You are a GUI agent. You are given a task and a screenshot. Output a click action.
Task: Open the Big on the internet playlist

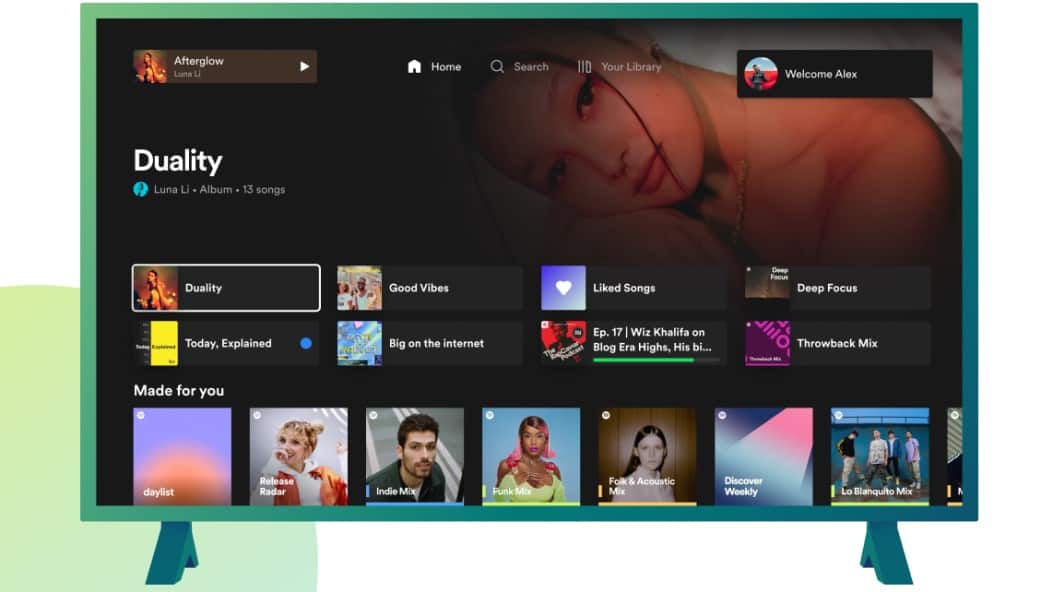pos(430,343)
